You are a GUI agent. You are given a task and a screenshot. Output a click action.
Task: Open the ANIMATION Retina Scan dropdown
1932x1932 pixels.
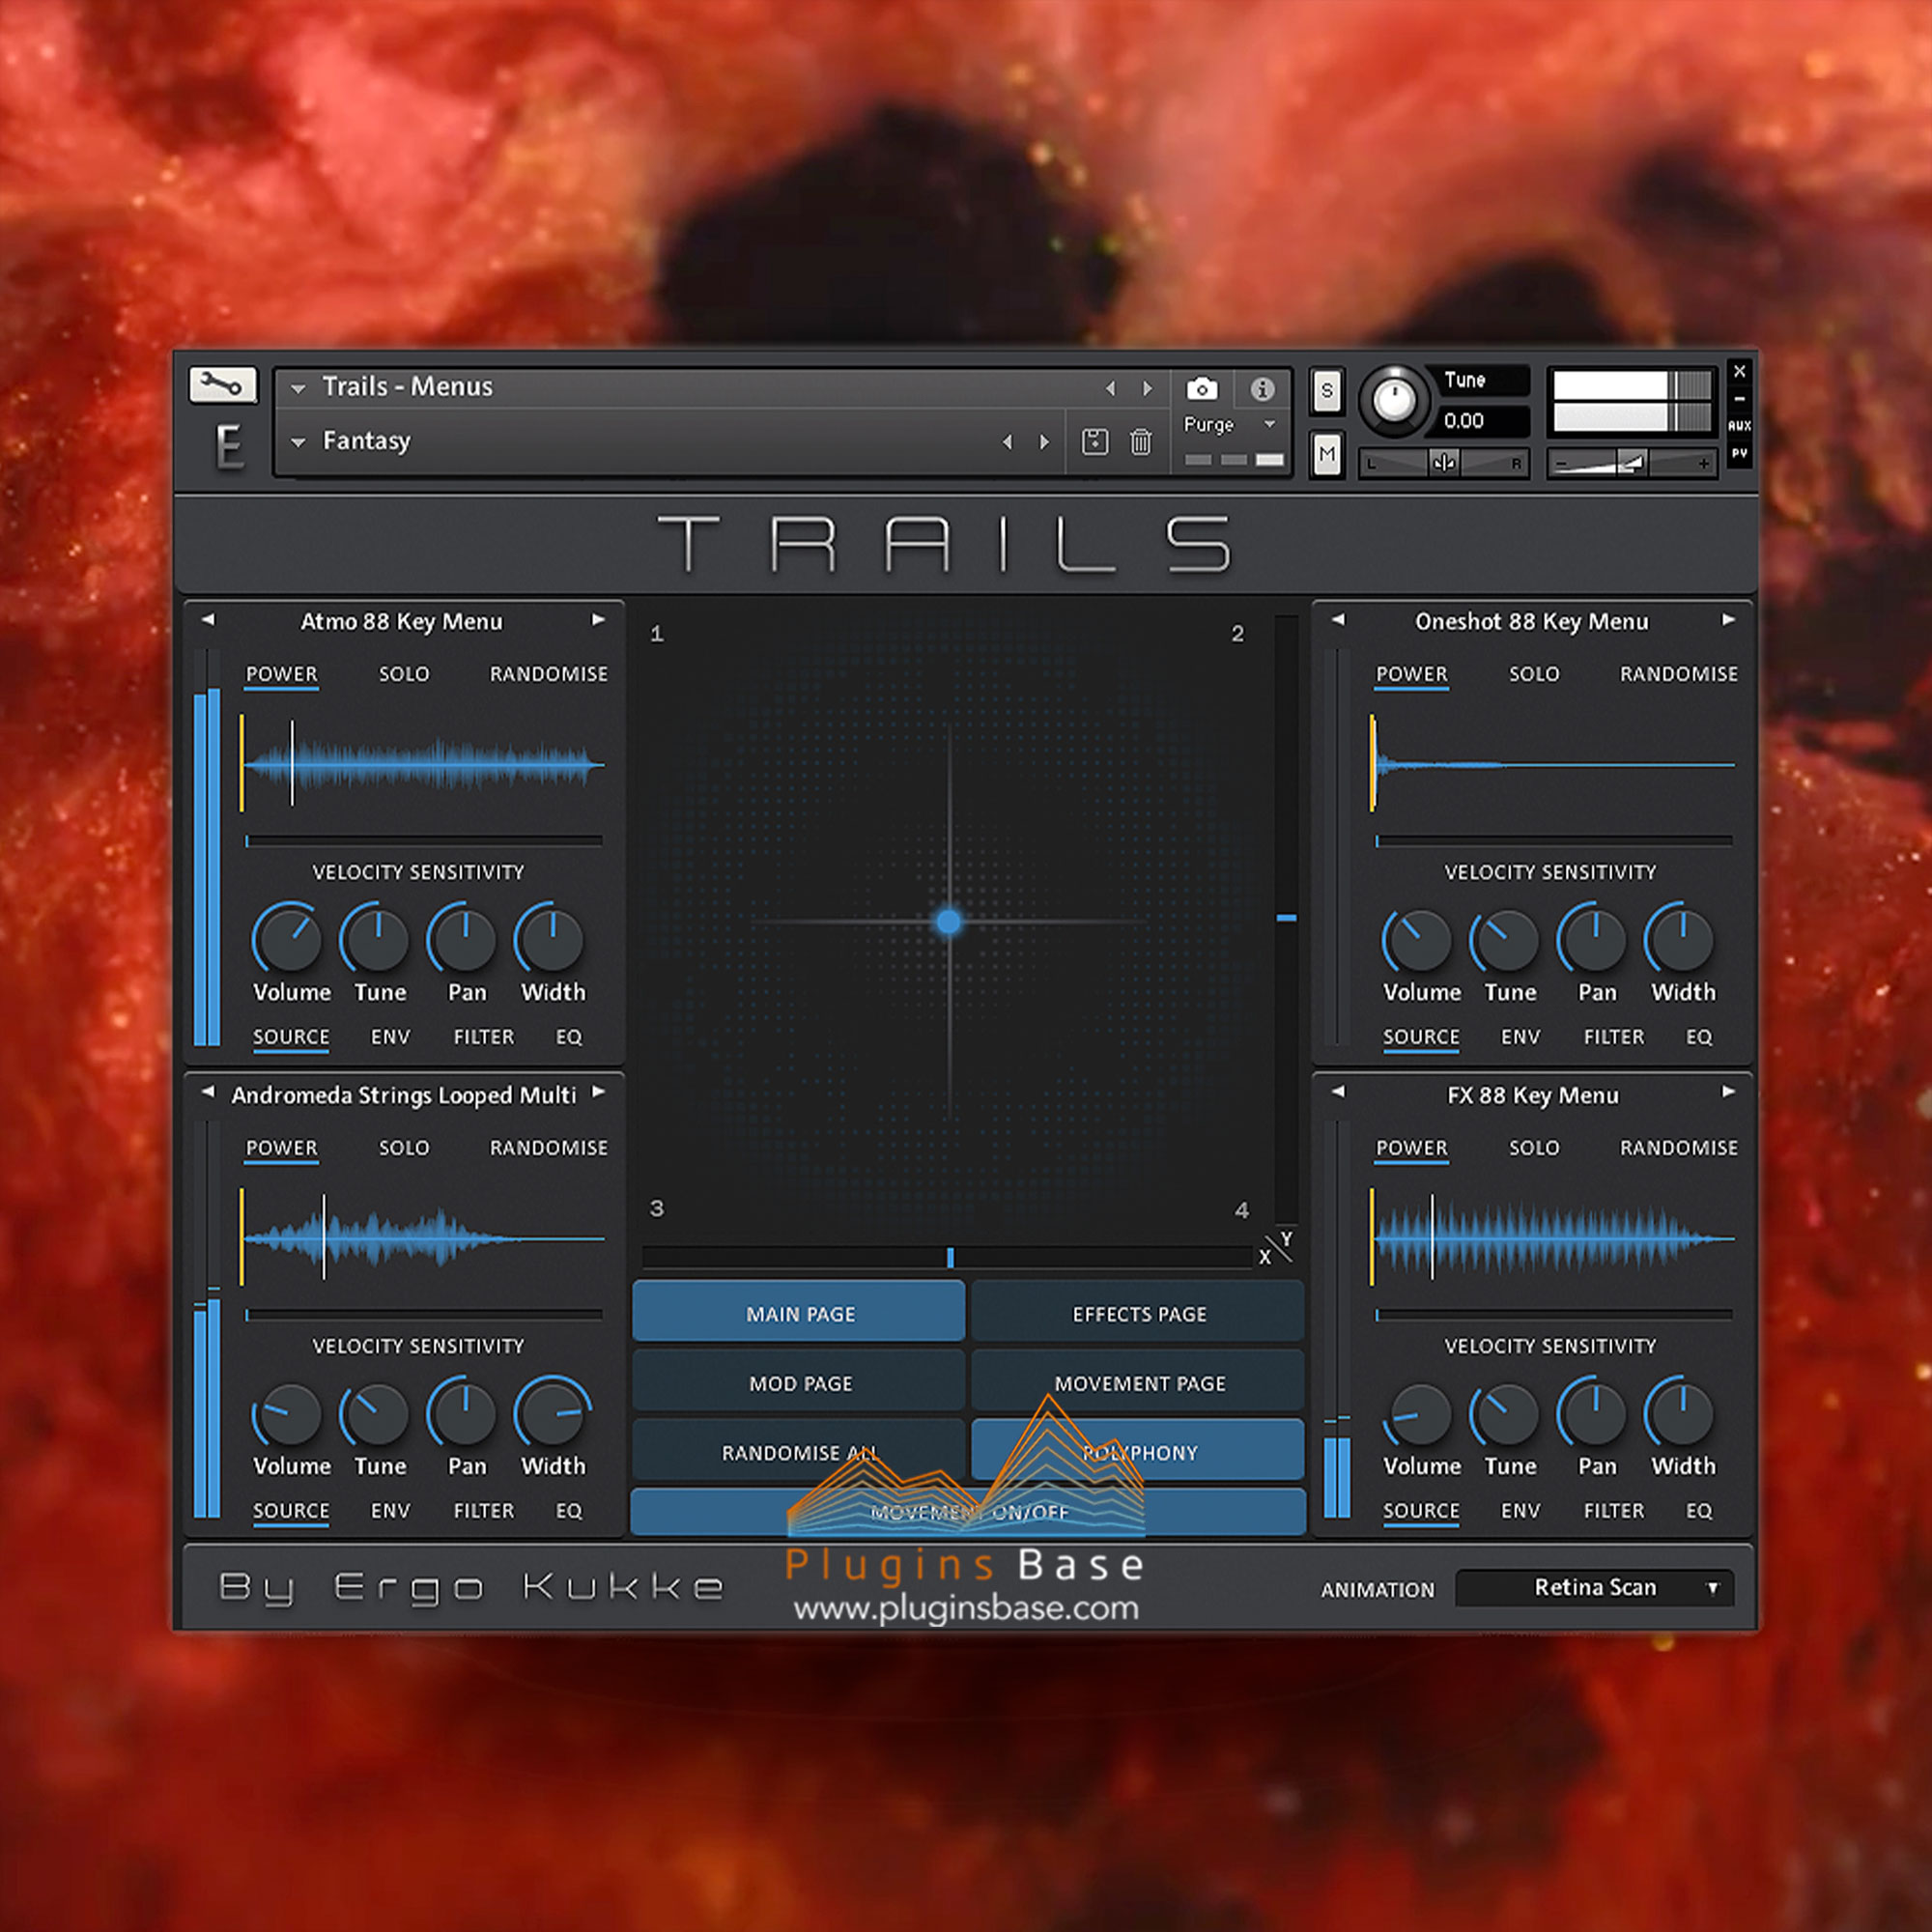coord(1593,1587)
